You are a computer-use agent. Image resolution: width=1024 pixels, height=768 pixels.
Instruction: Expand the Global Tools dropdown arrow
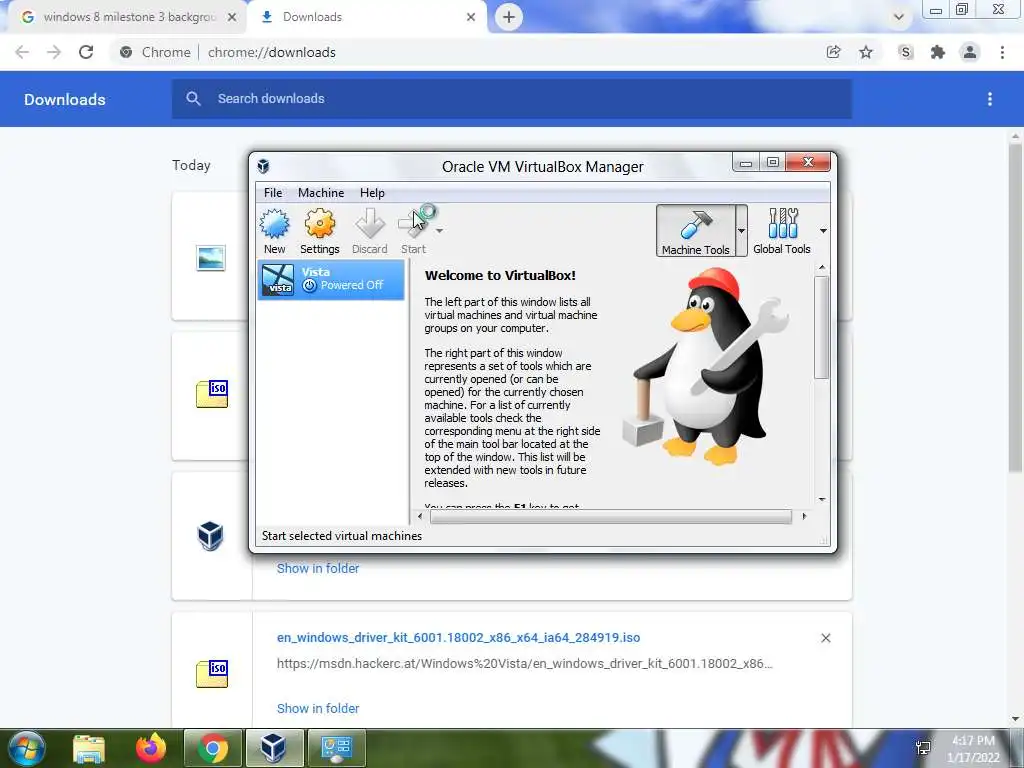pos(823,231)
